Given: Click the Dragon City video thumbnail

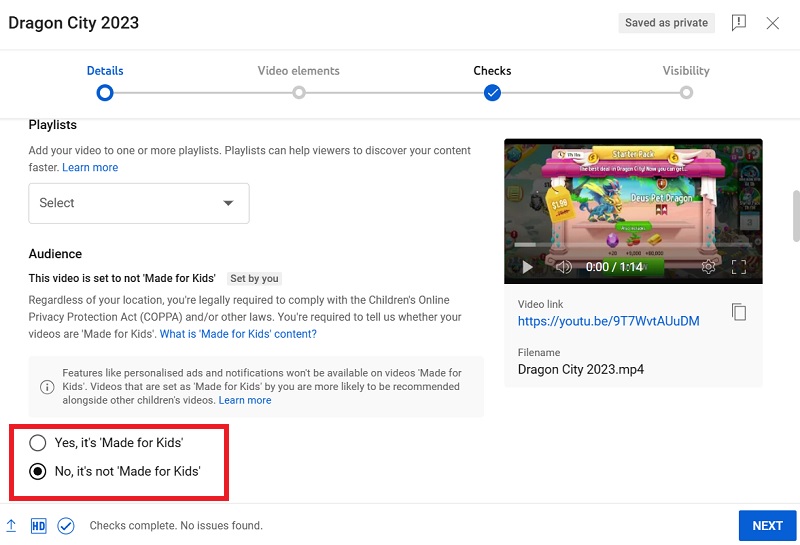Looking at the screenshot, I should (x=633, y=211).
